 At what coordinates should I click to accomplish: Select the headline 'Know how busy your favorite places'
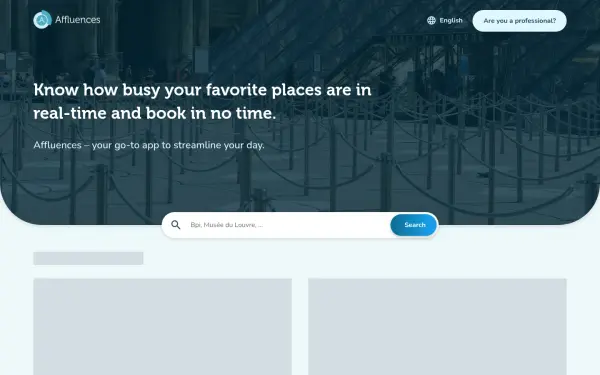click(x=202, y=101)
